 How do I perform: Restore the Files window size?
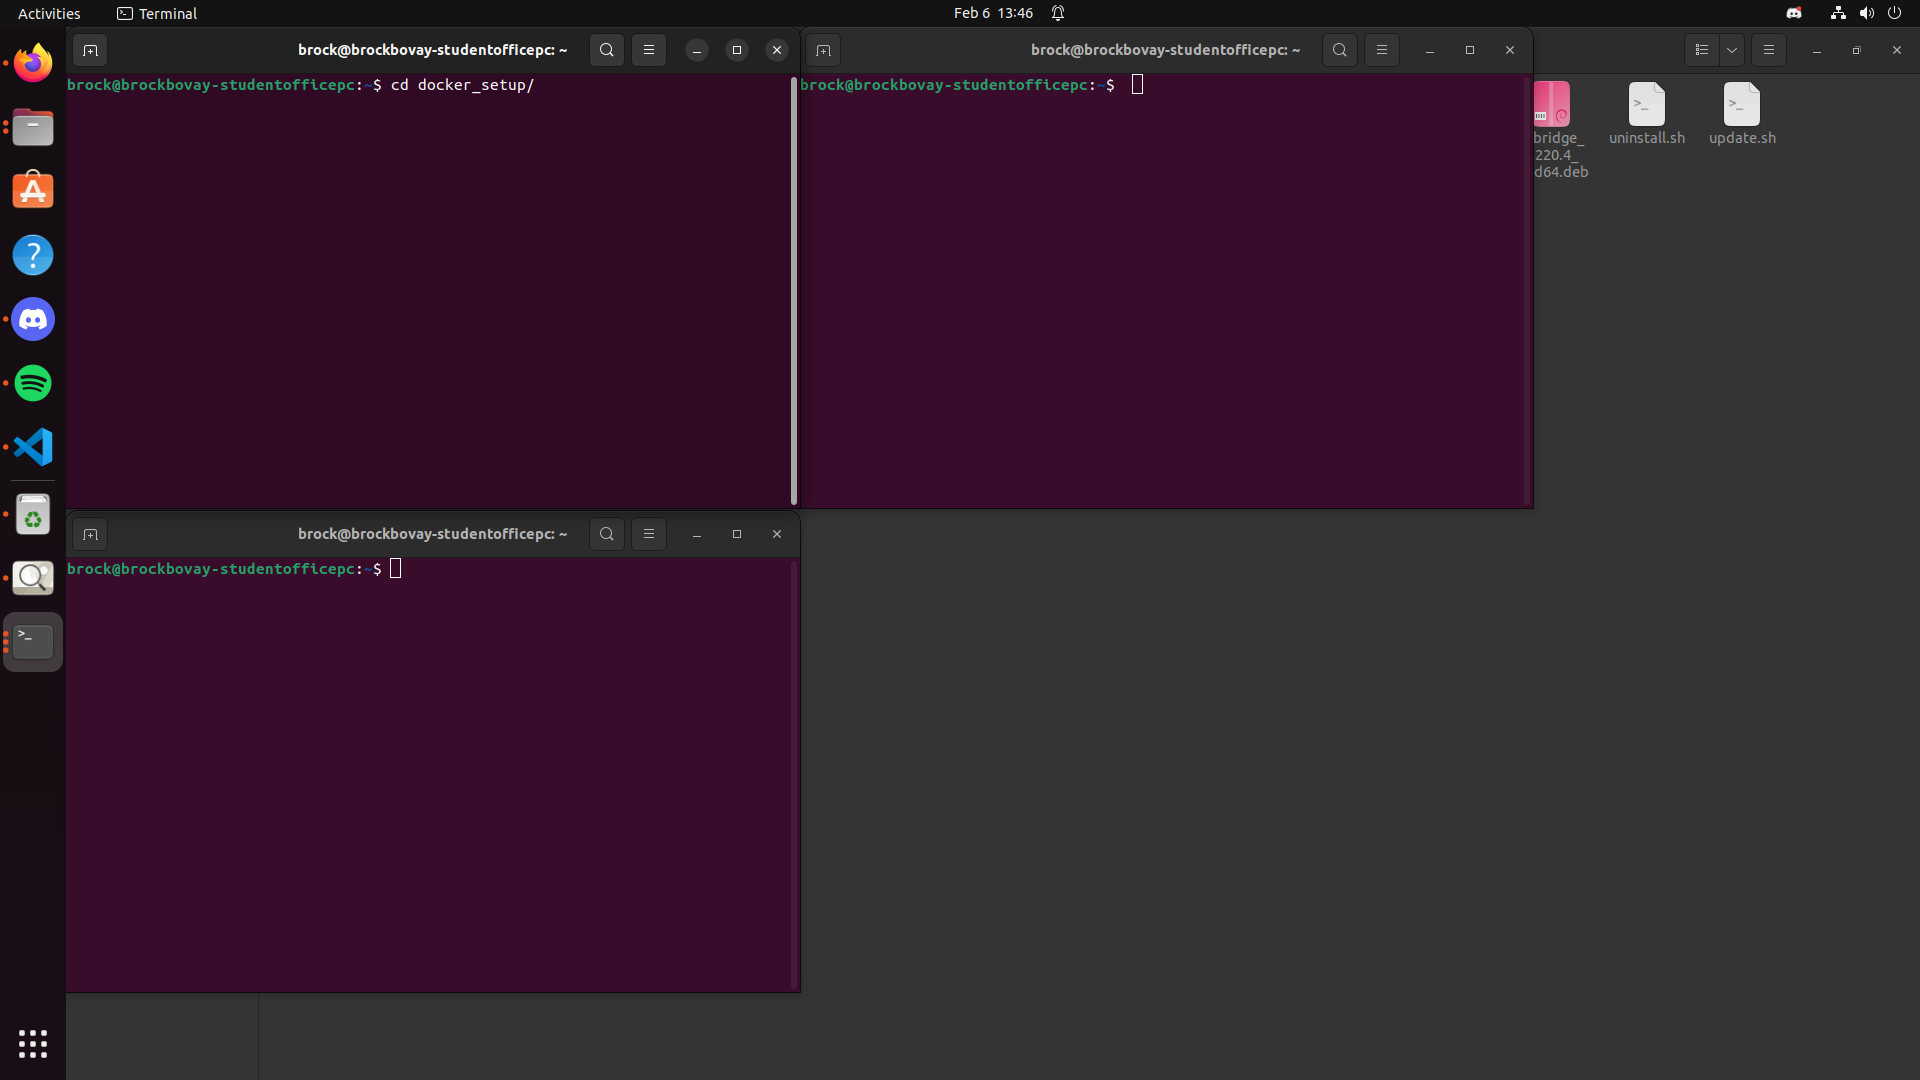click(x=1857, y=50)
